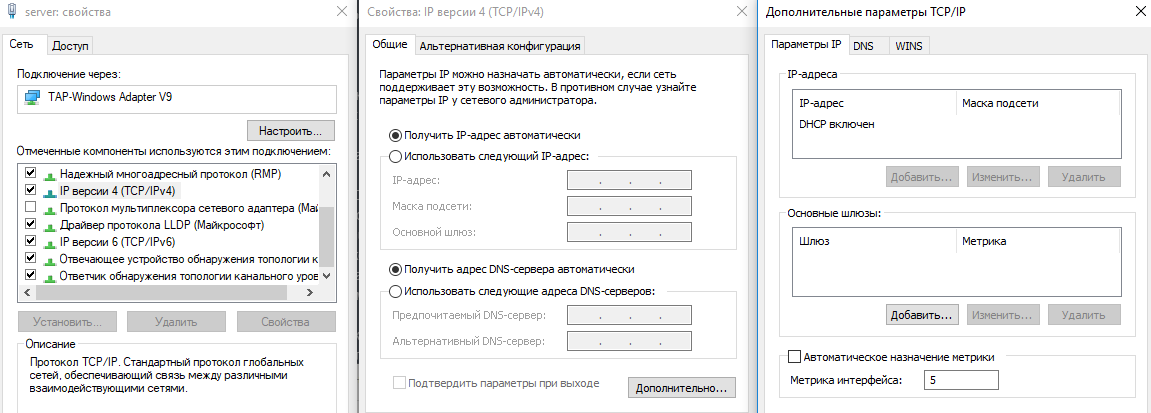Uncheck the IP версии 6 (TCP/IPv6) checkbox
Image resolution: width=1151 pixels, height=413 pixels.
[30, 241]
